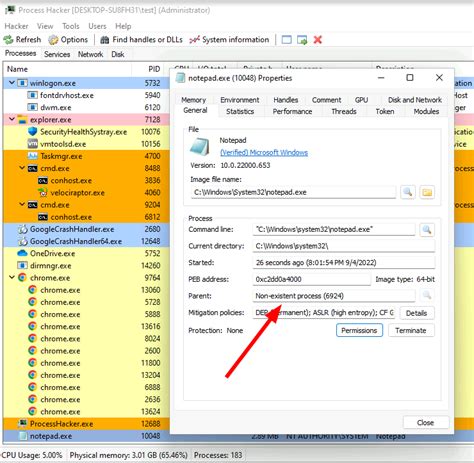Switch to the Services tab
The height and width of the screenshot is (463, 474).
tap(57, 54)
